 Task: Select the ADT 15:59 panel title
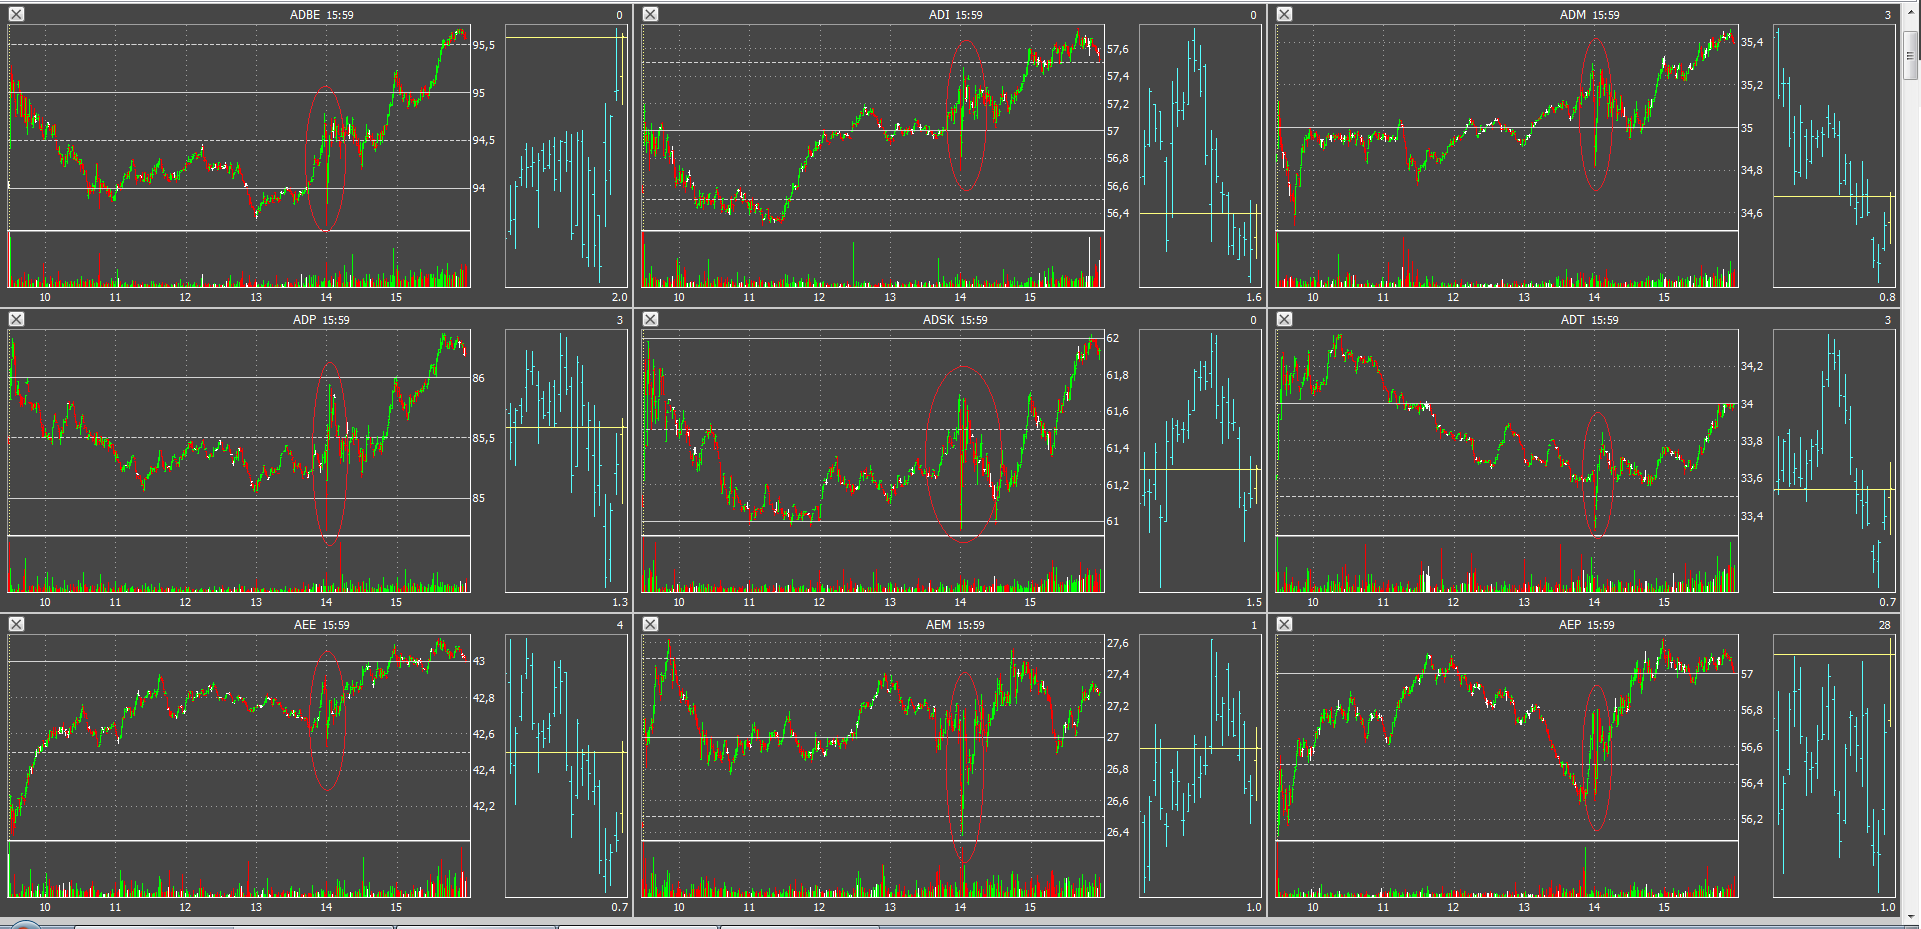tap(1589, 320)
